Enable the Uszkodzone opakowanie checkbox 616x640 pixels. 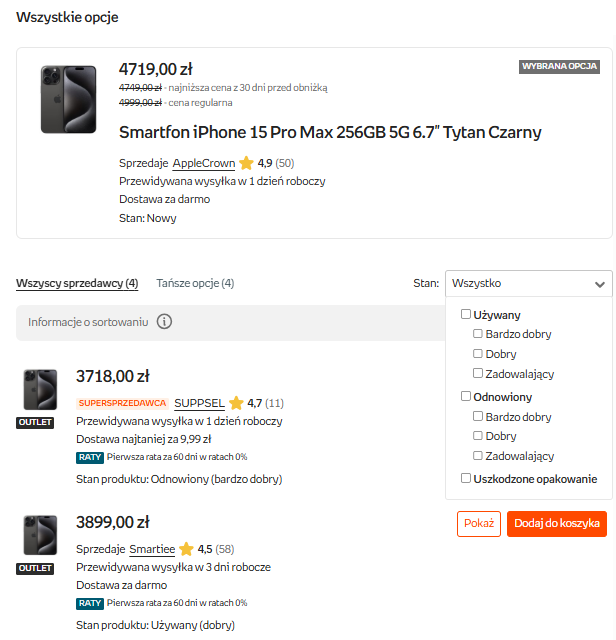click(x=466, y=478)
